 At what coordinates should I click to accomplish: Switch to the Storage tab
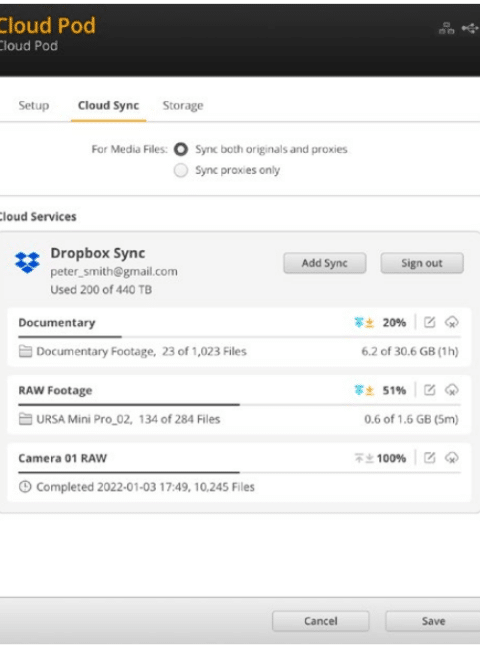click(x=183, y=105)
